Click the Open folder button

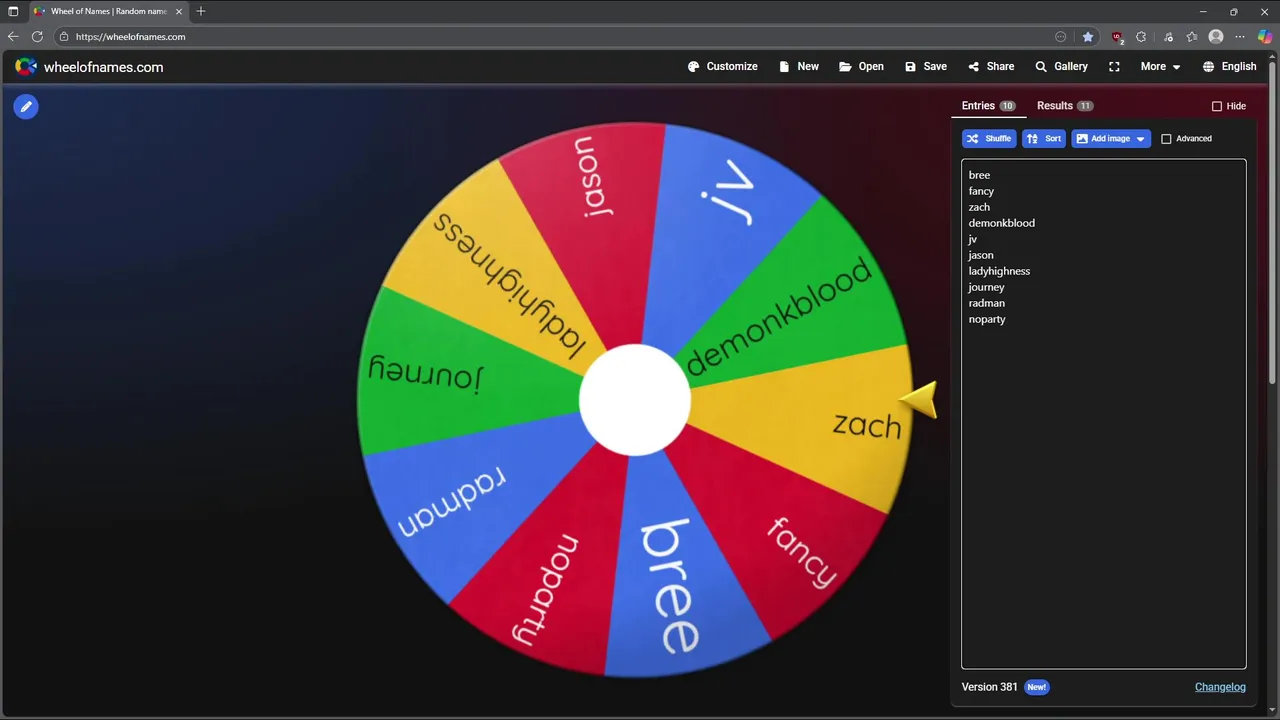coord(861,67)
